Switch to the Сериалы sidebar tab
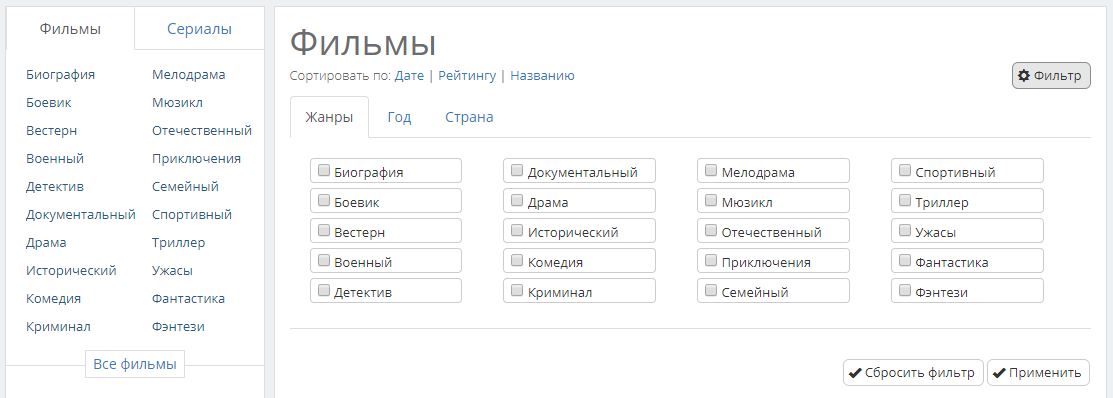The width and height of the screenshot is (1113, 398). pyautogui.click(x=199, y=29)
